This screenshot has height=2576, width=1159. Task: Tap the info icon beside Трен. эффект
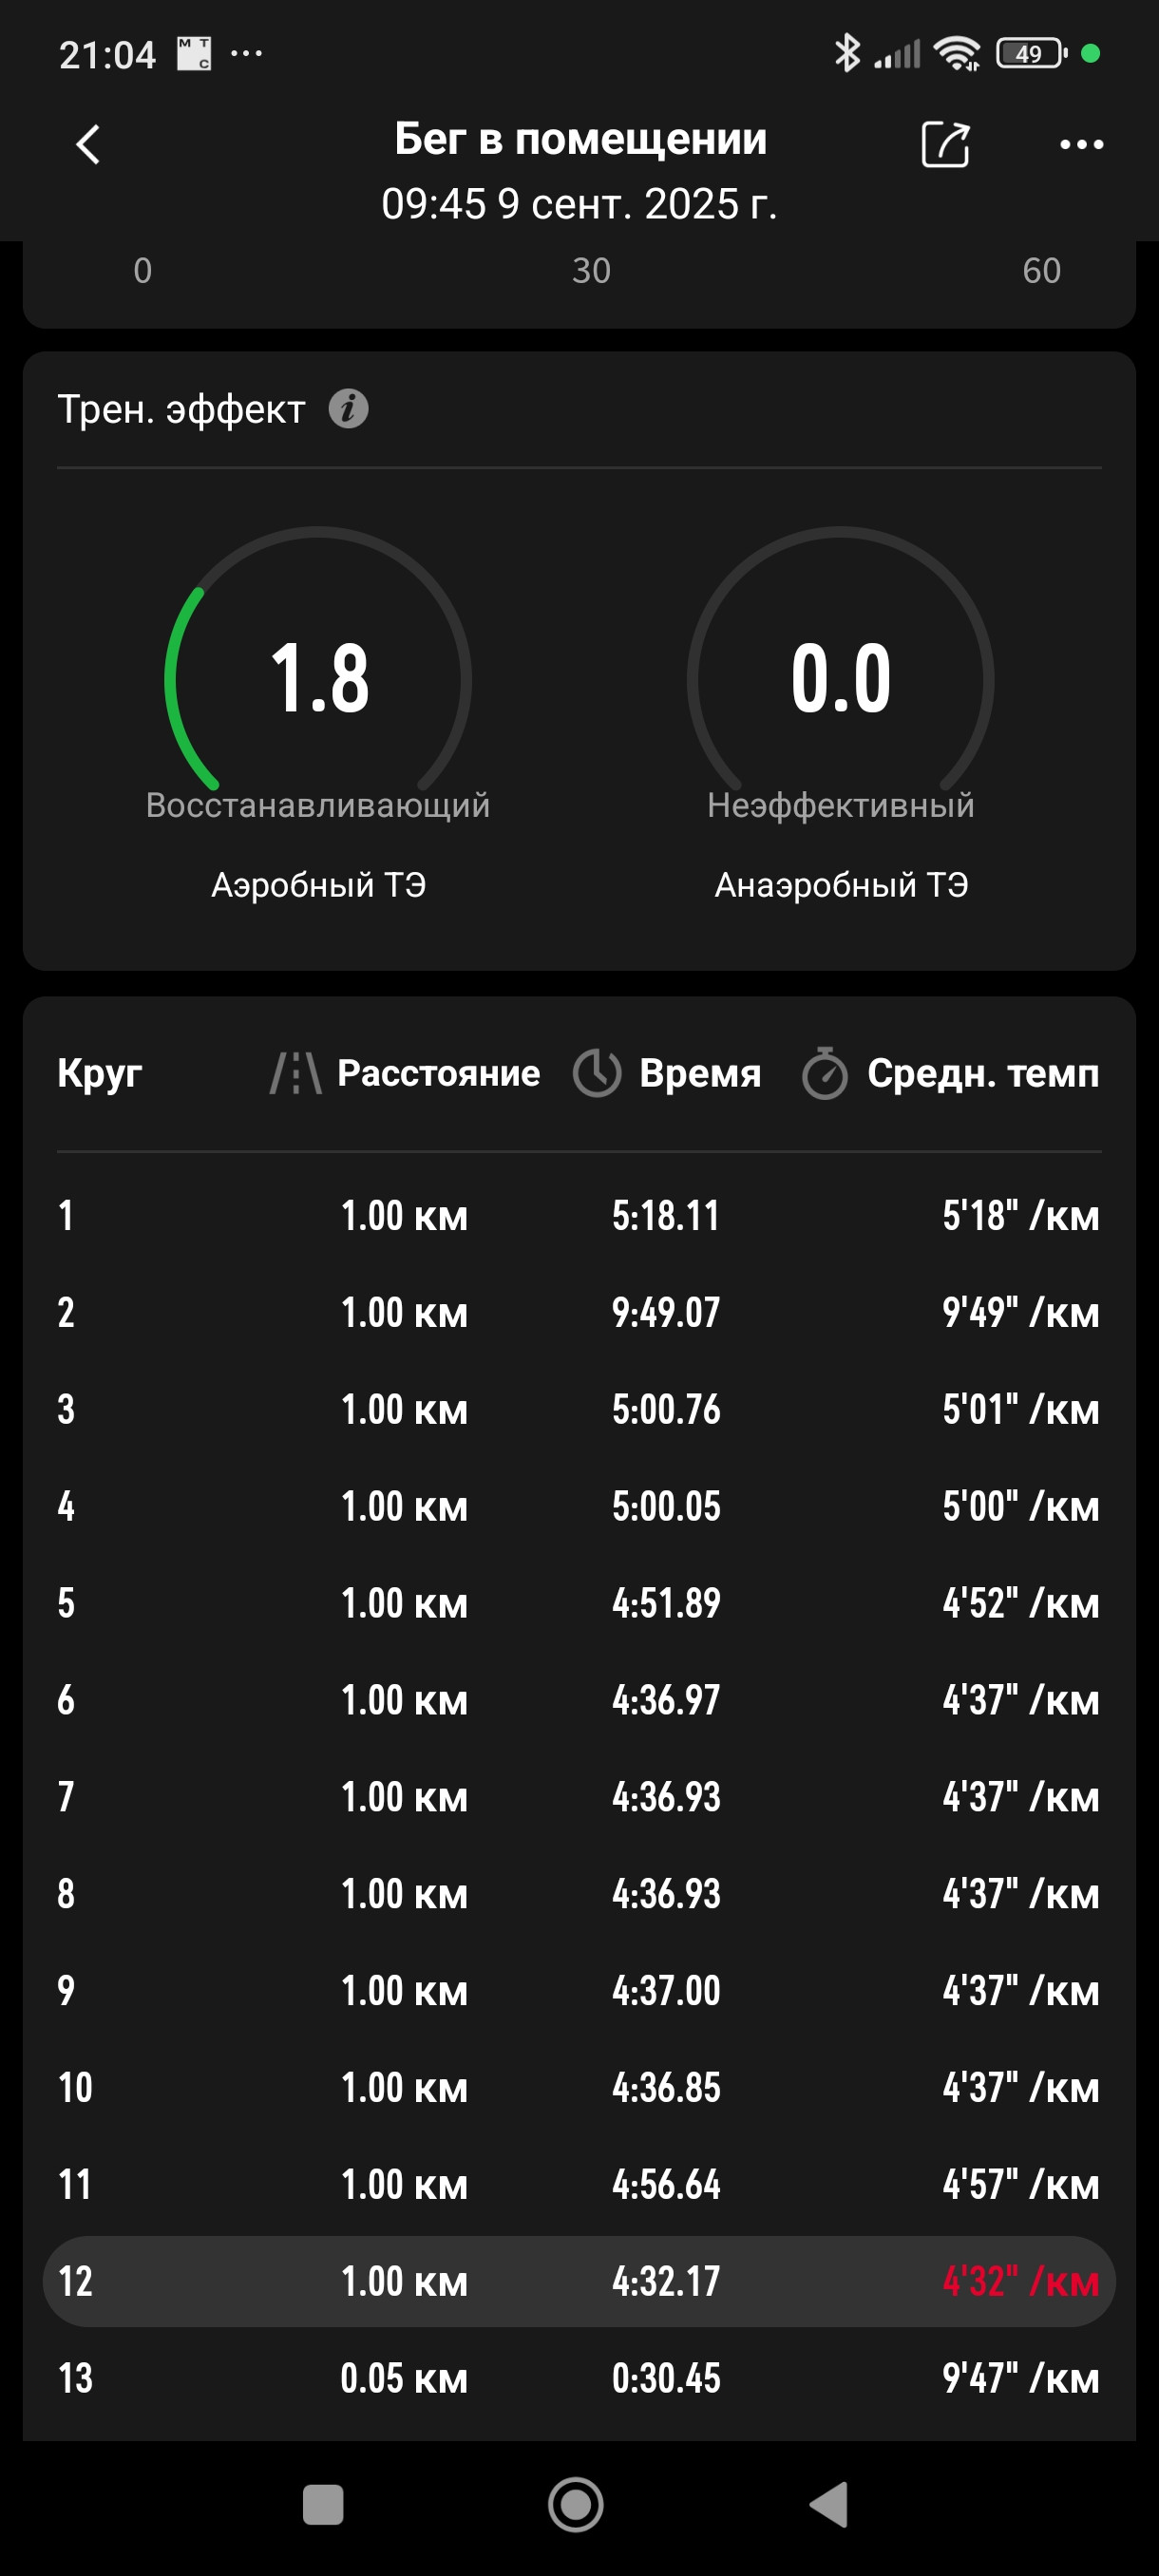[x=348, y=409]
